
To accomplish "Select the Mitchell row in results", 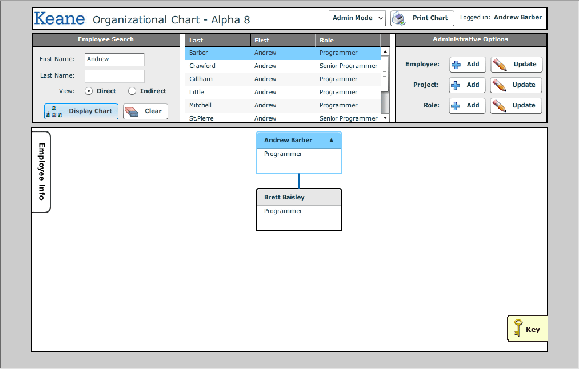I will pos(283,105).
